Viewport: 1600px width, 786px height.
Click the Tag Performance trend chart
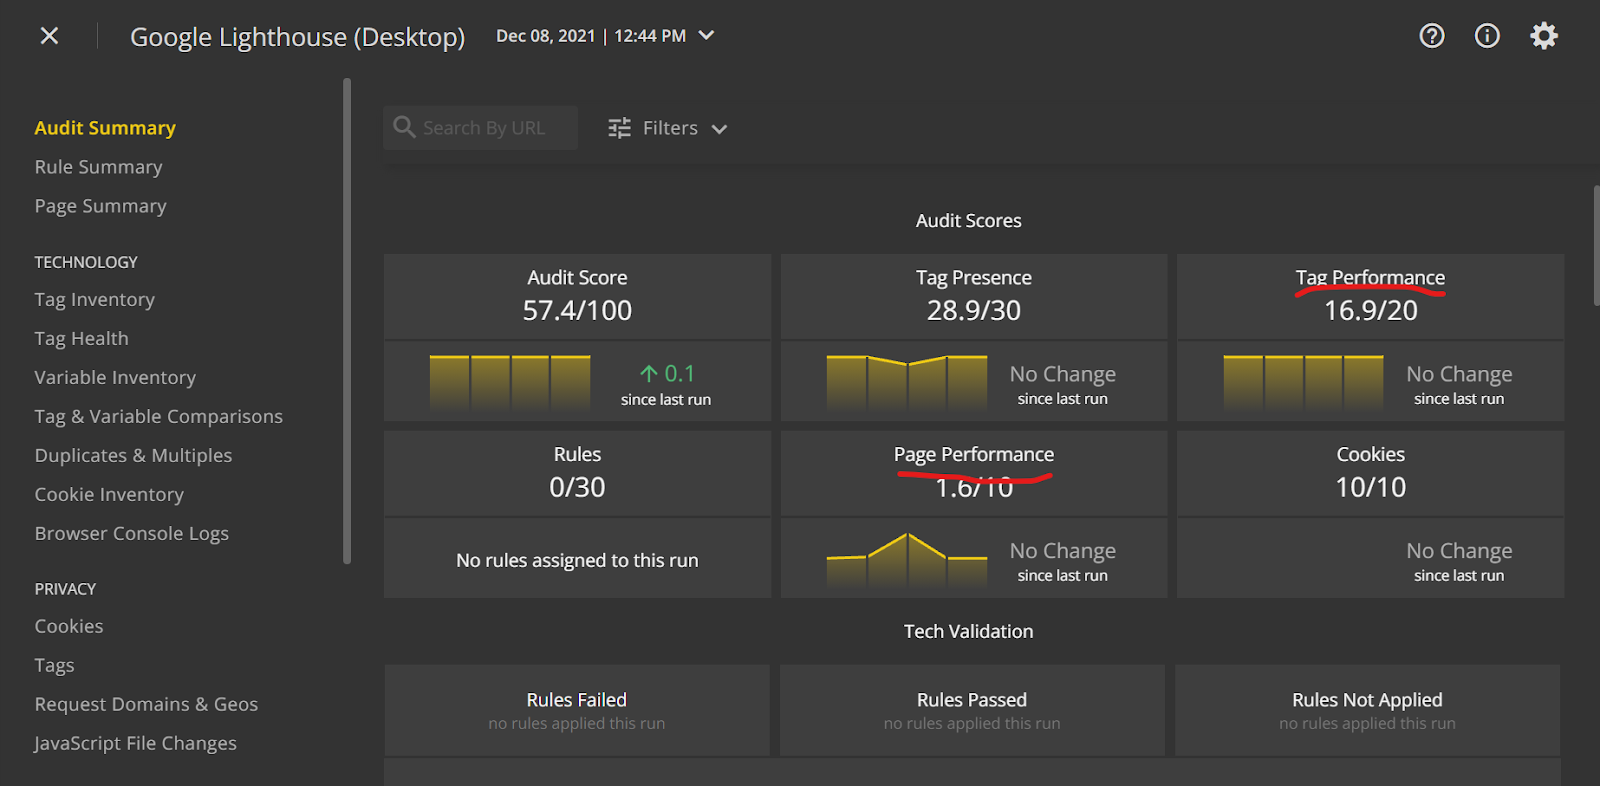click(x=1304, y=383)
